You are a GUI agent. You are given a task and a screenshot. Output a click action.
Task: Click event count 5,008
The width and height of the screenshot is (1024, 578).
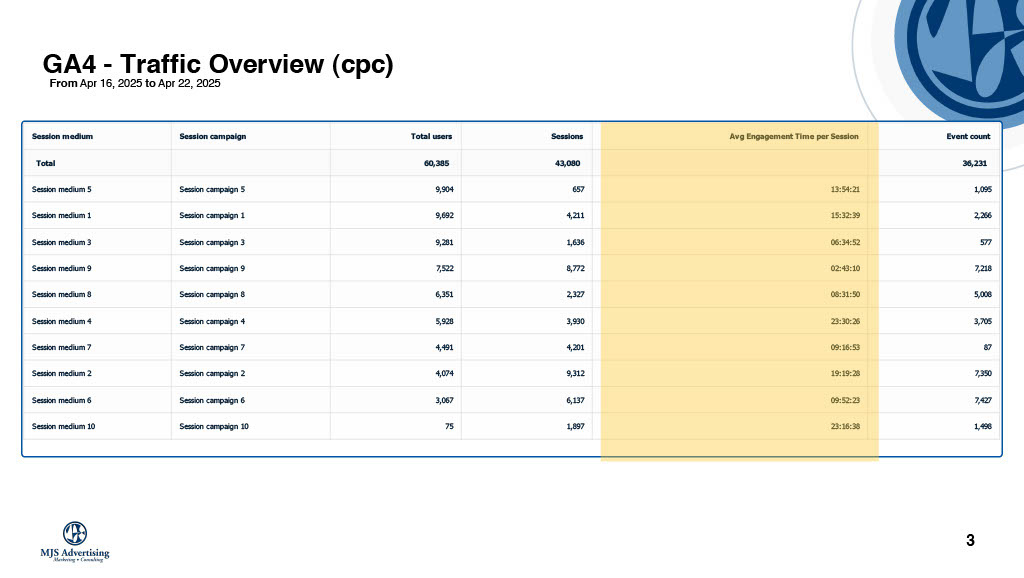(982, 295)
